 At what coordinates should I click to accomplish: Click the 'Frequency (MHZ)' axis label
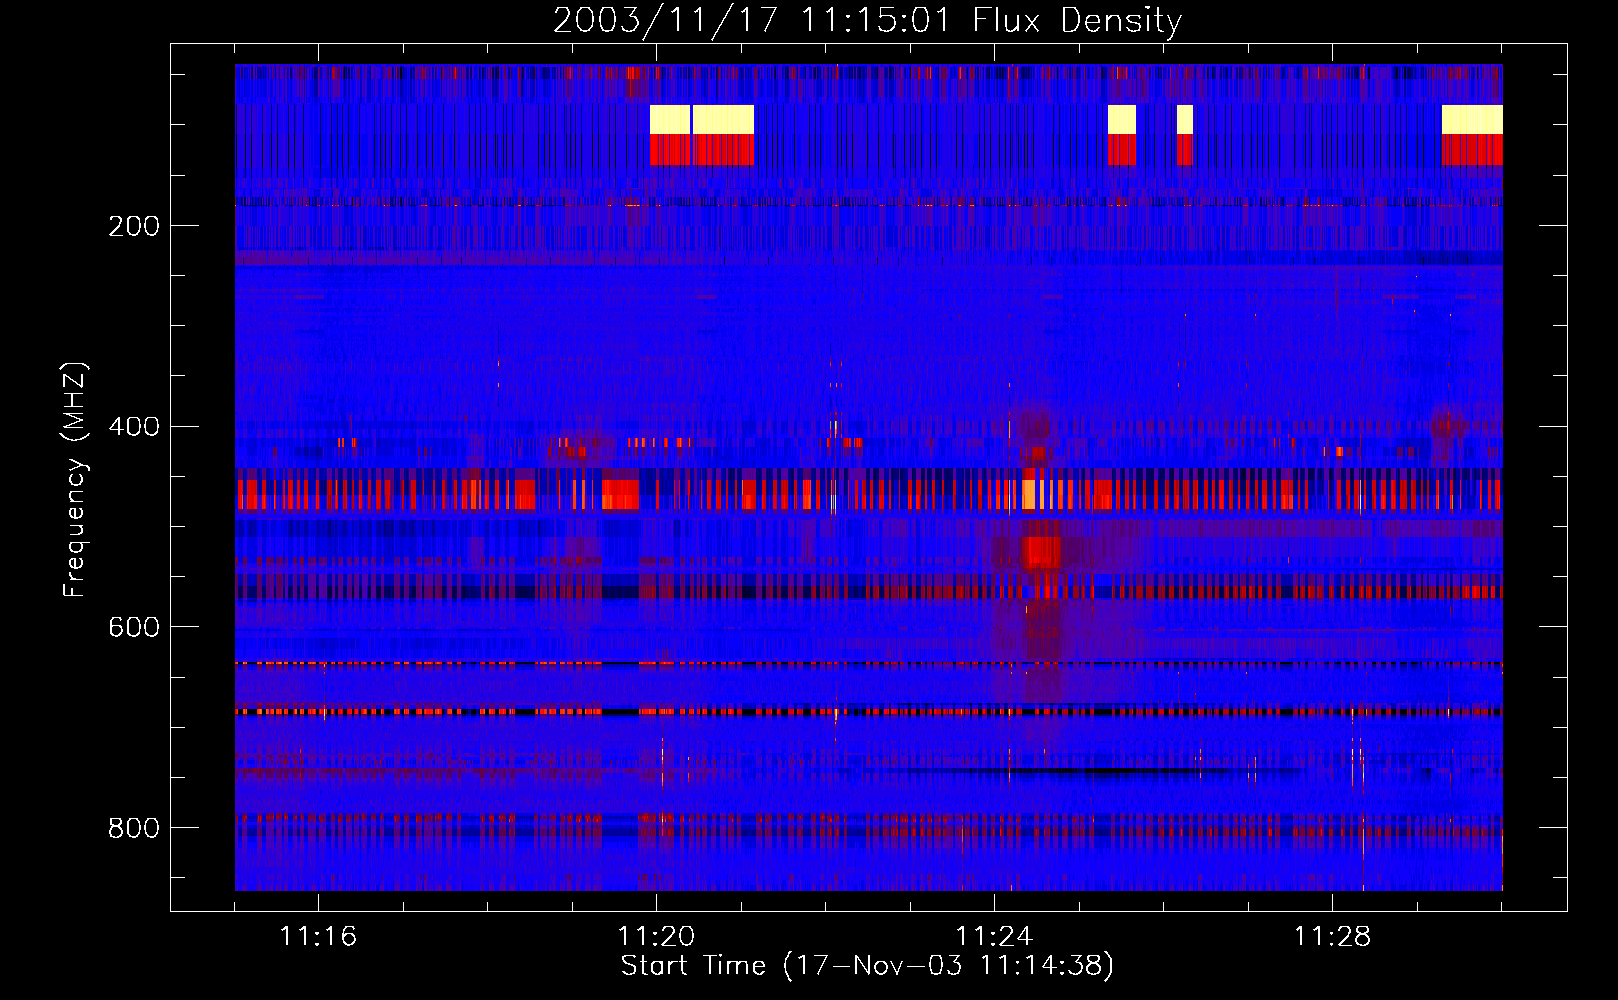coord(74,480)
